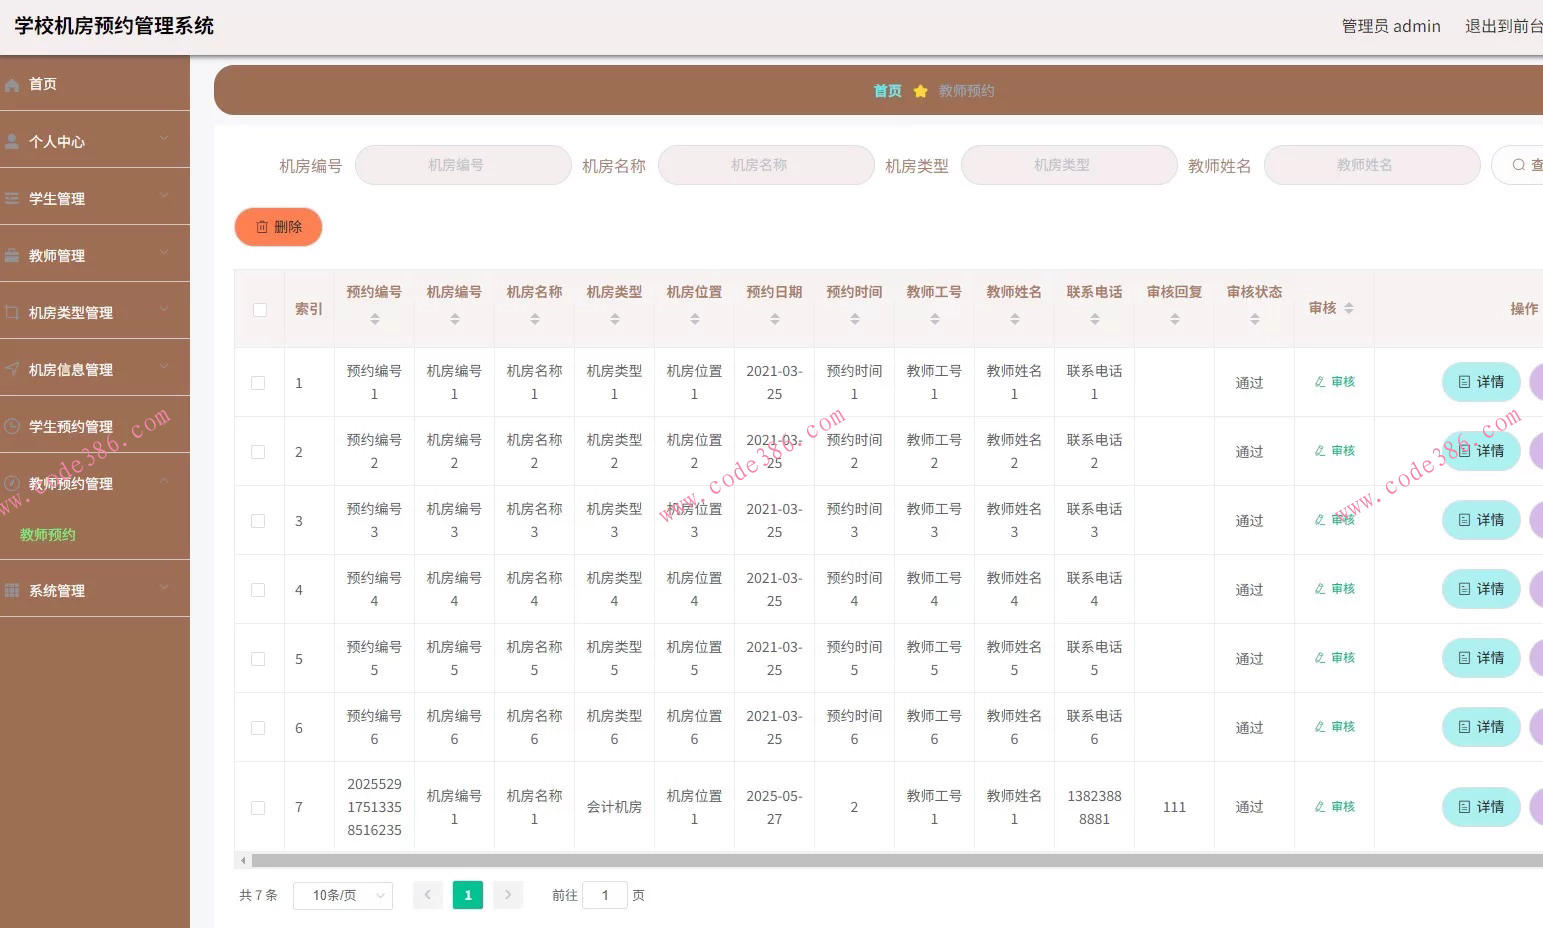Click the star icon in breadcrumb bar

[x=920, y=91]
